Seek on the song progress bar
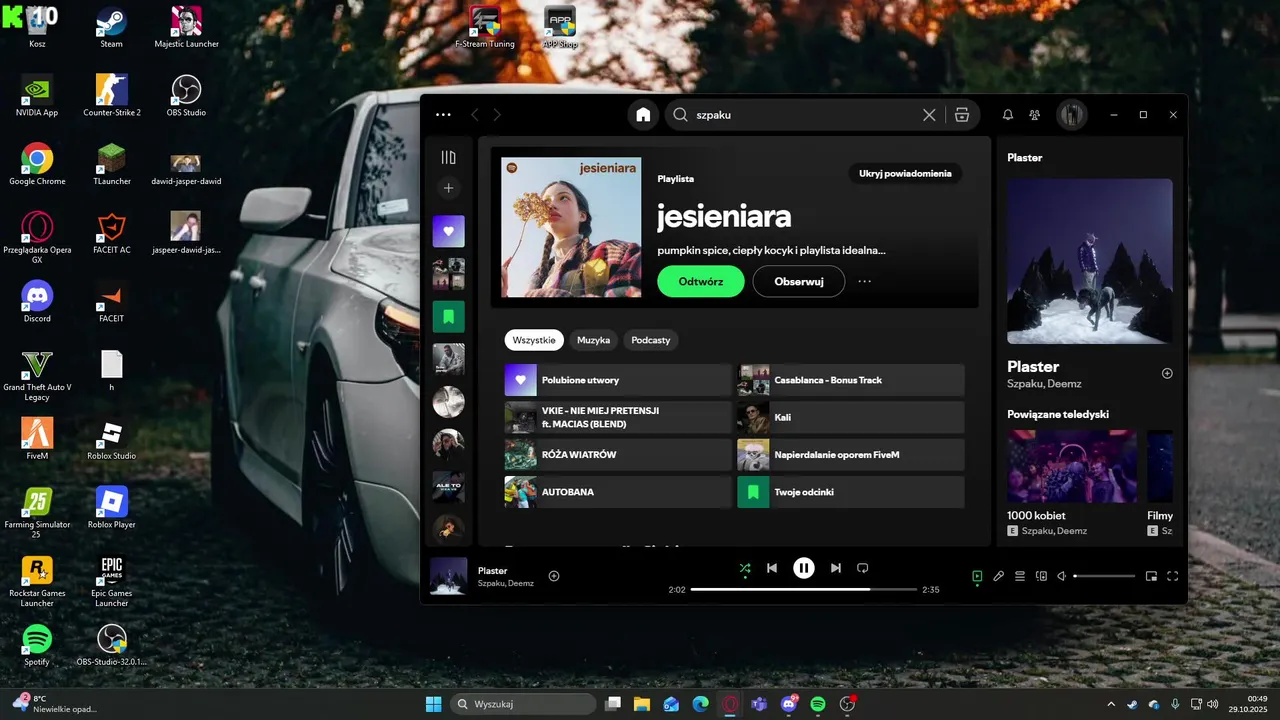Viewport: 1280px width, 720px height. [803, 590]
